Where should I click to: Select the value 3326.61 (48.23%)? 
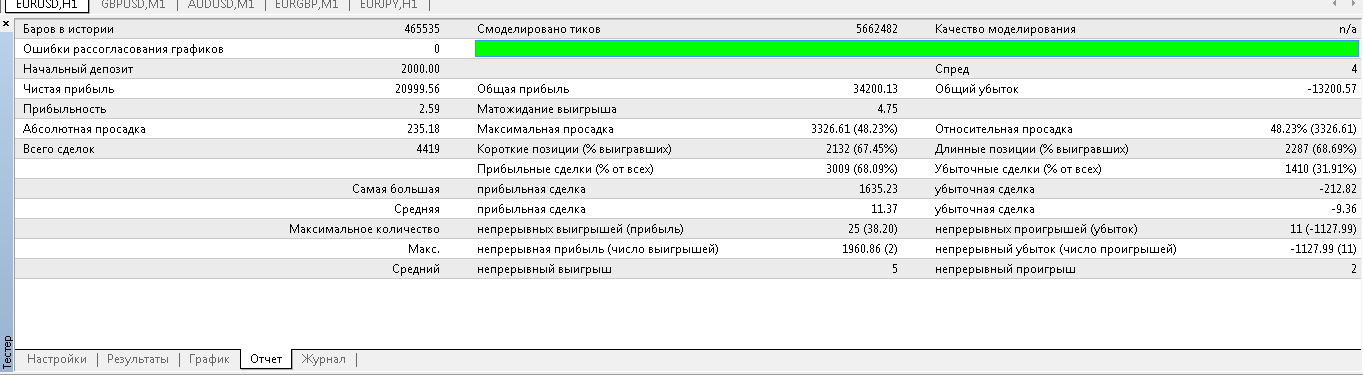coord(854,129)
